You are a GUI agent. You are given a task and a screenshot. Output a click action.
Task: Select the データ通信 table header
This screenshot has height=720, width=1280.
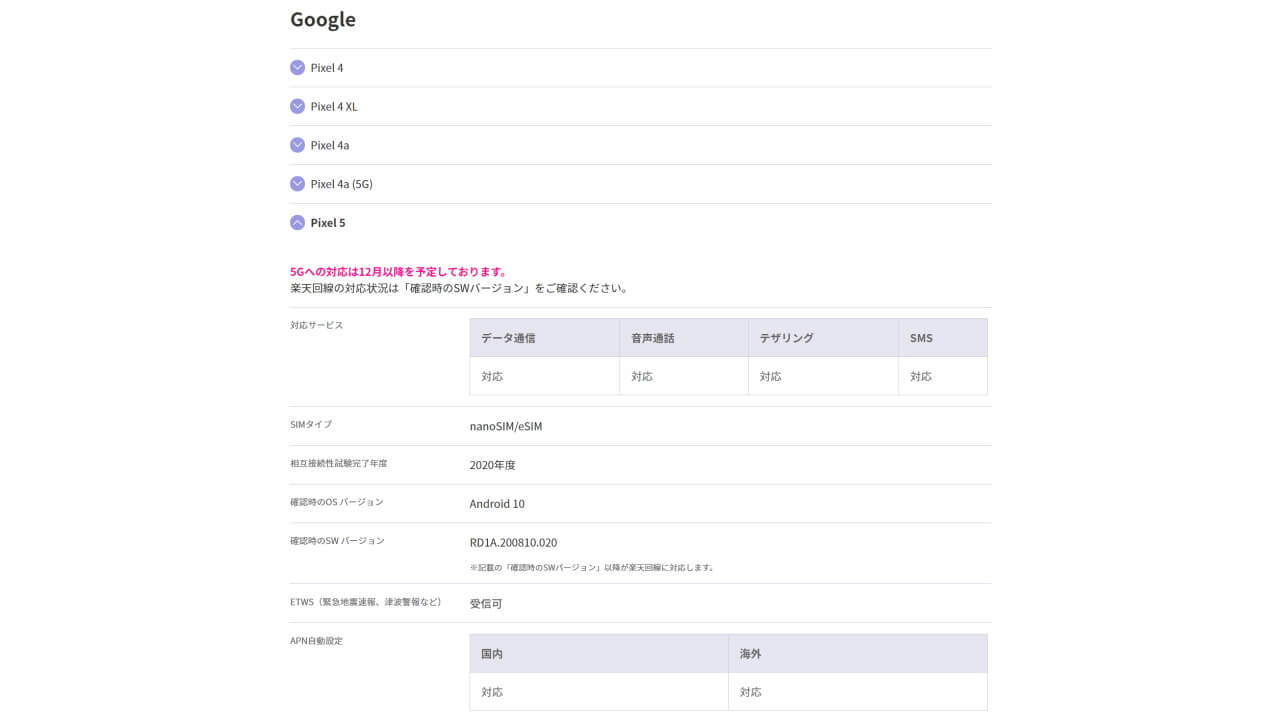point(508,338)
